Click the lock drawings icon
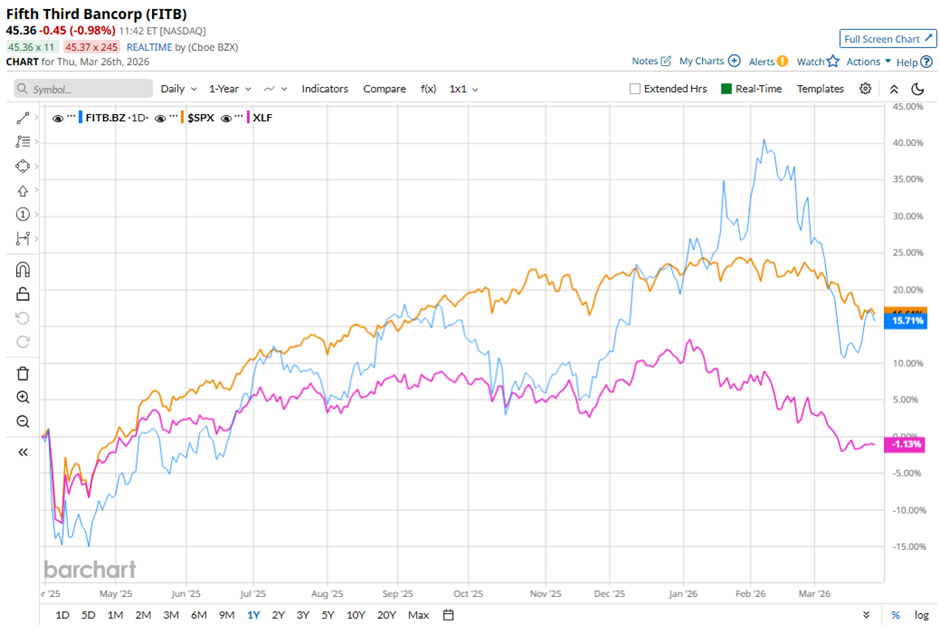Screen dimensions: 940x625 (x=22, y=293)
